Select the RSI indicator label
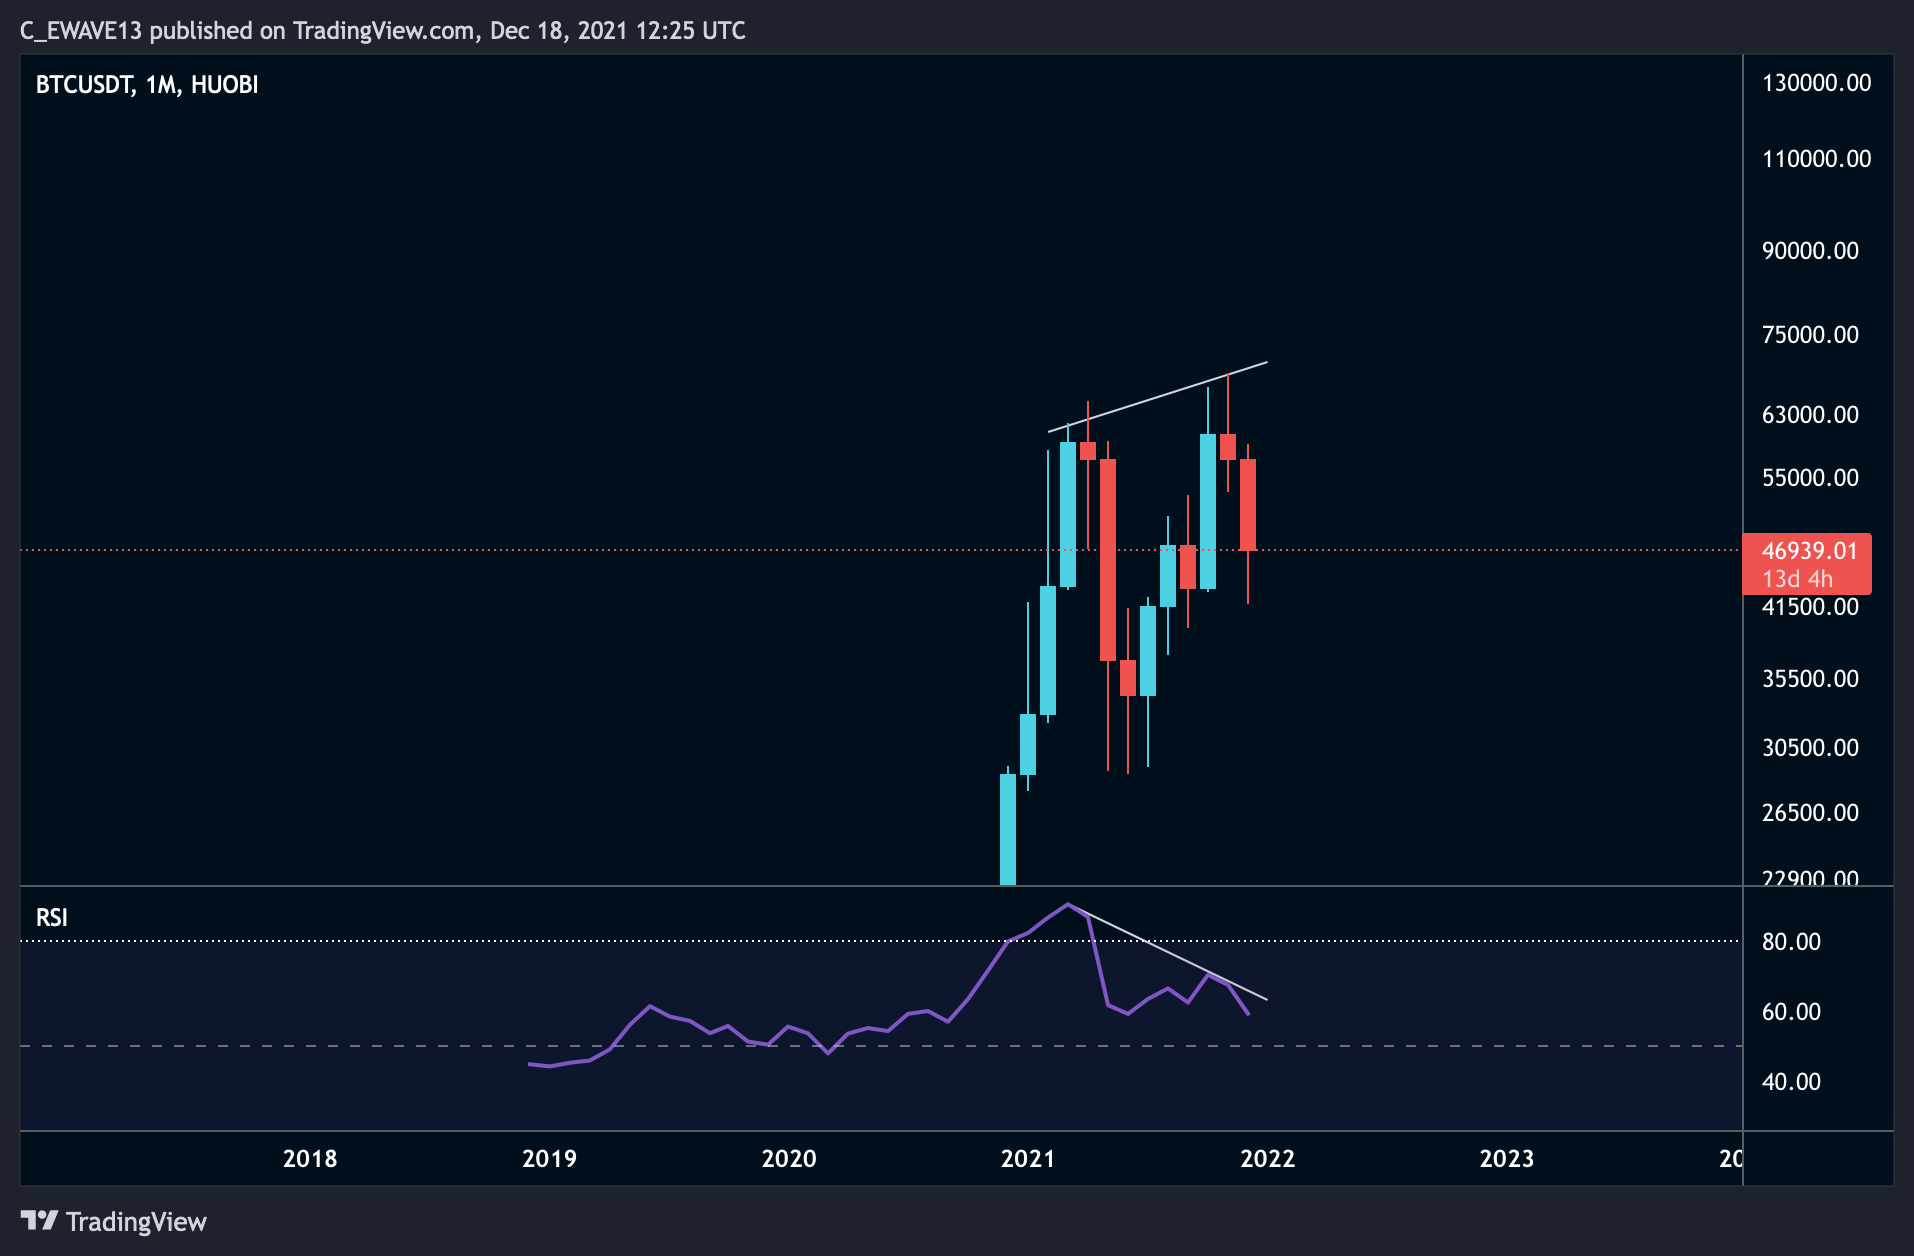The image size is (1914, 1256). [x=52, y=917]
